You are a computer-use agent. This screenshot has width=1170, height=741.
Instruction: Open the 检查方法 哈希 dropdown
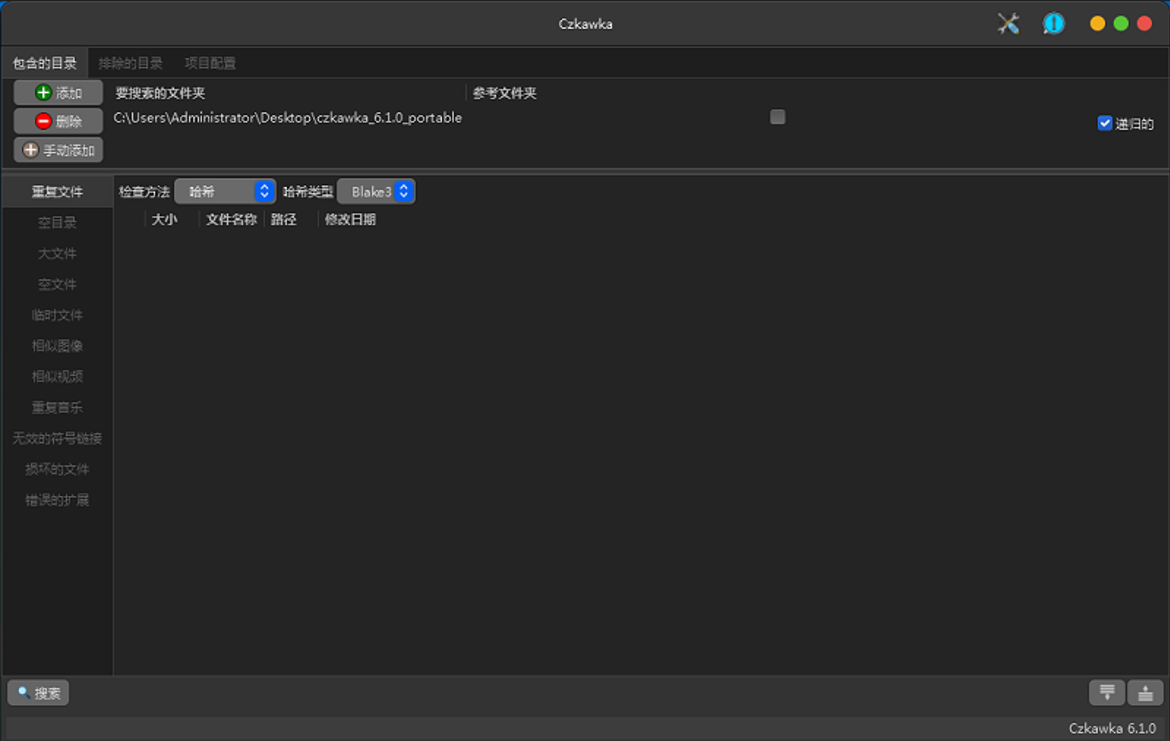click(225, 191)
